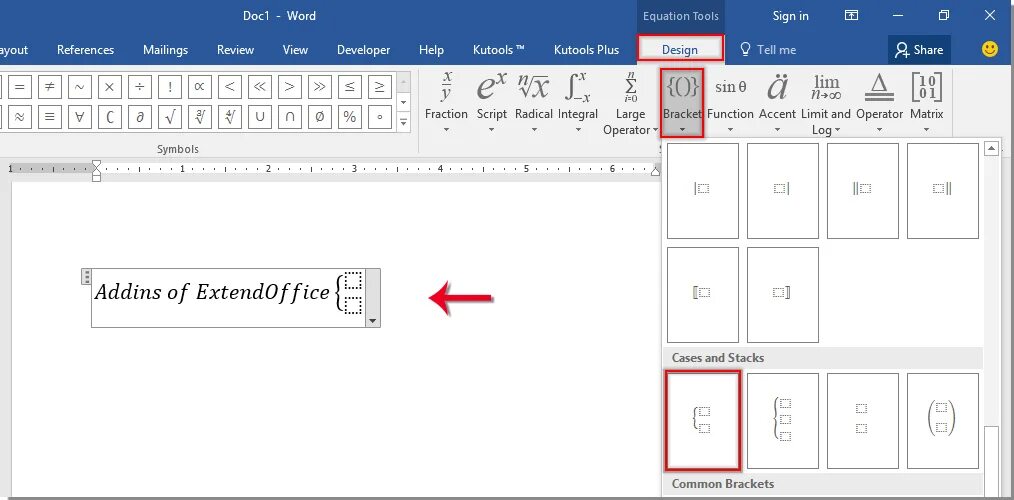The height and width of the screenshot is (500, 1014).
Task: Expand the Symbols gallery with More arrow
Action: click(404, 121)
